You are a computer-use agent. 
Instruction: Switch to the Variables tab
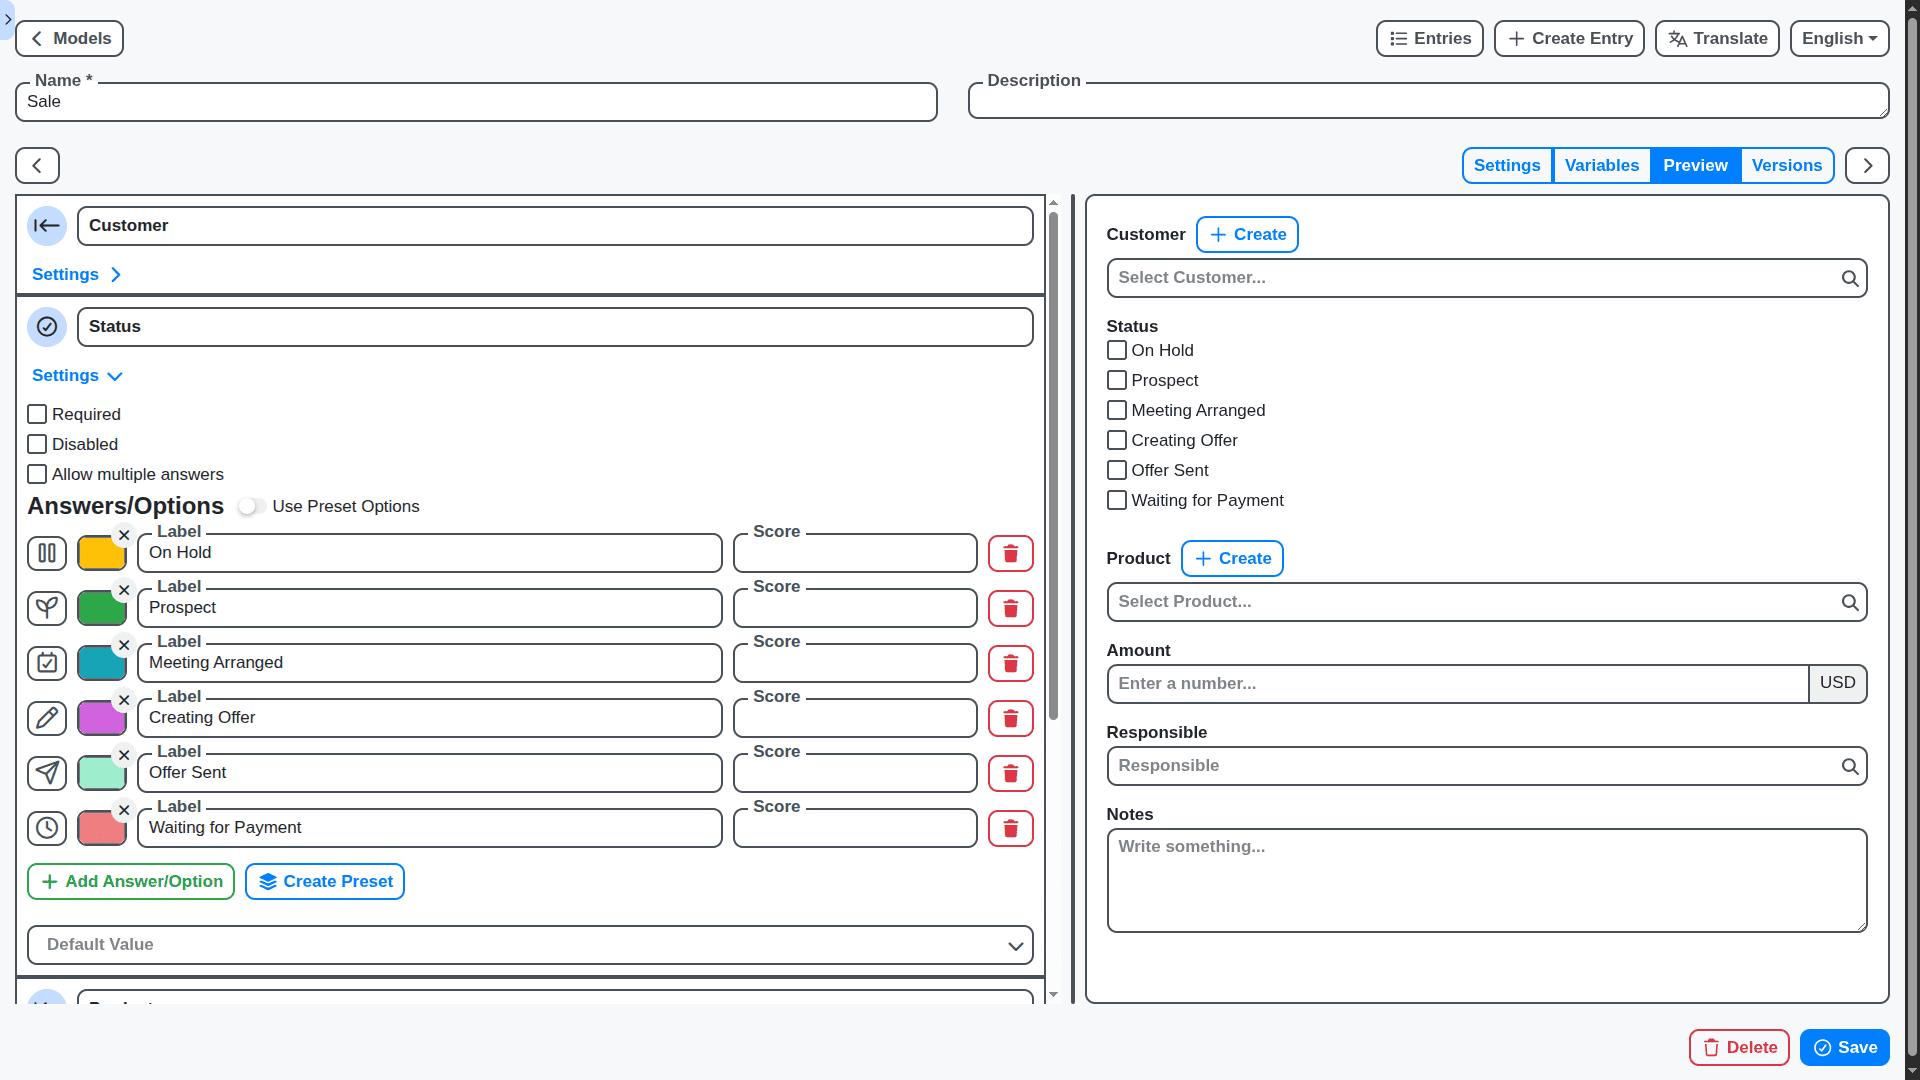1600,165
